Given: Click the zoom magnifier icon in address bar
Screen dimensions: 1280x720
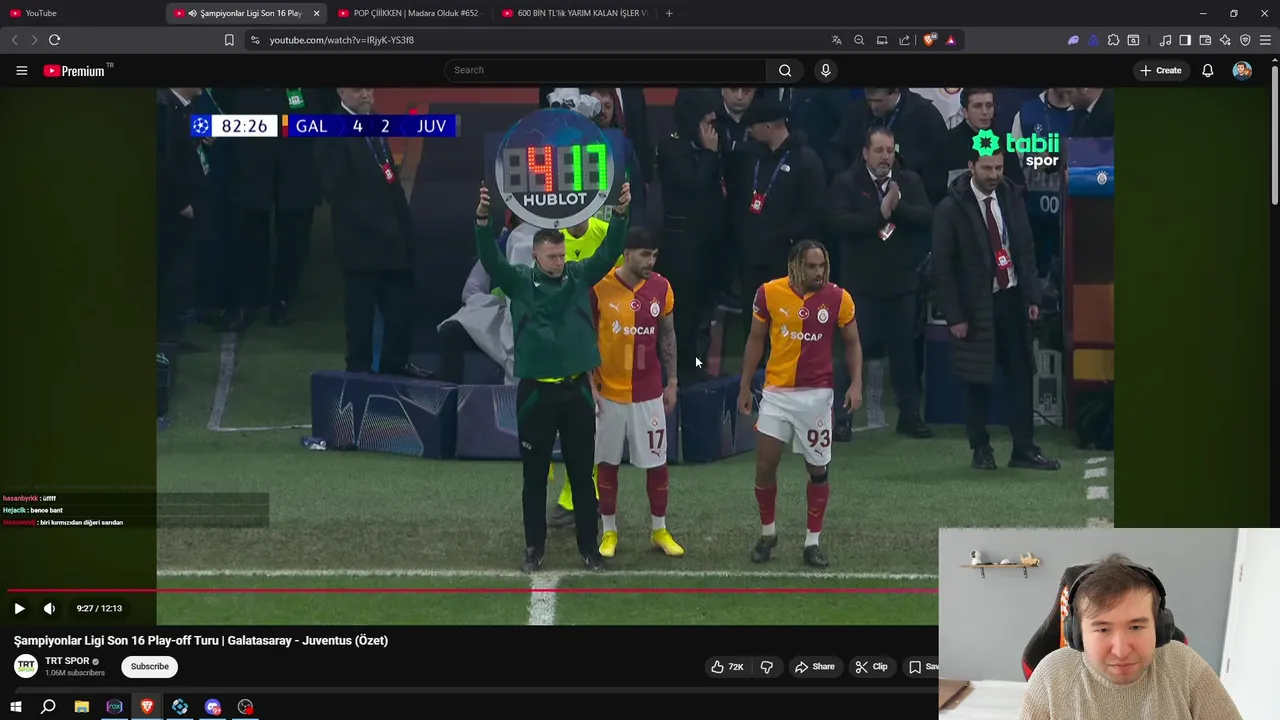Looking at the screenshot, I should tap(859, 40).
